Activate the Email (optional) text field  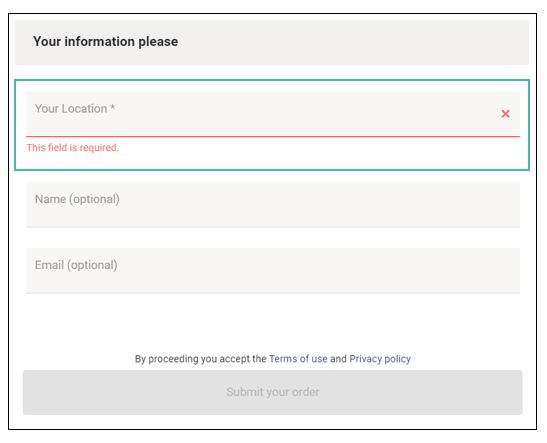point(273,271)
